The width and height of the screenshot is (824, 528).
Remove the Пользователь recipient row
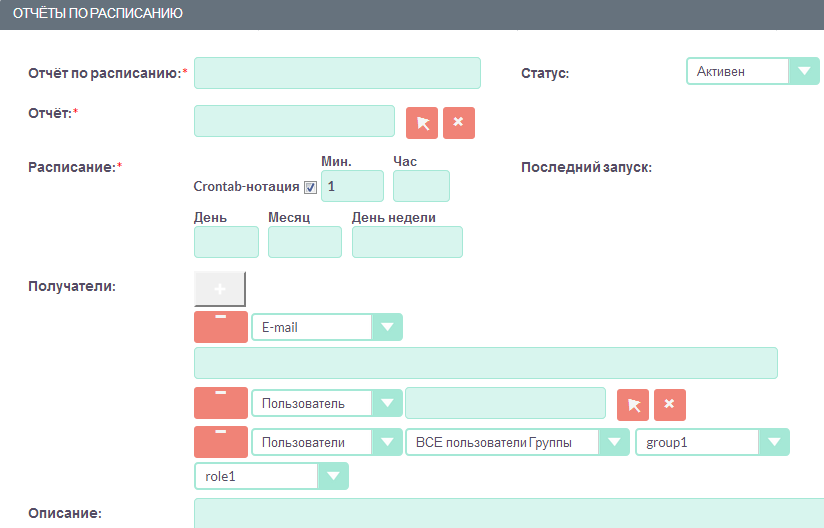(220, 404)
